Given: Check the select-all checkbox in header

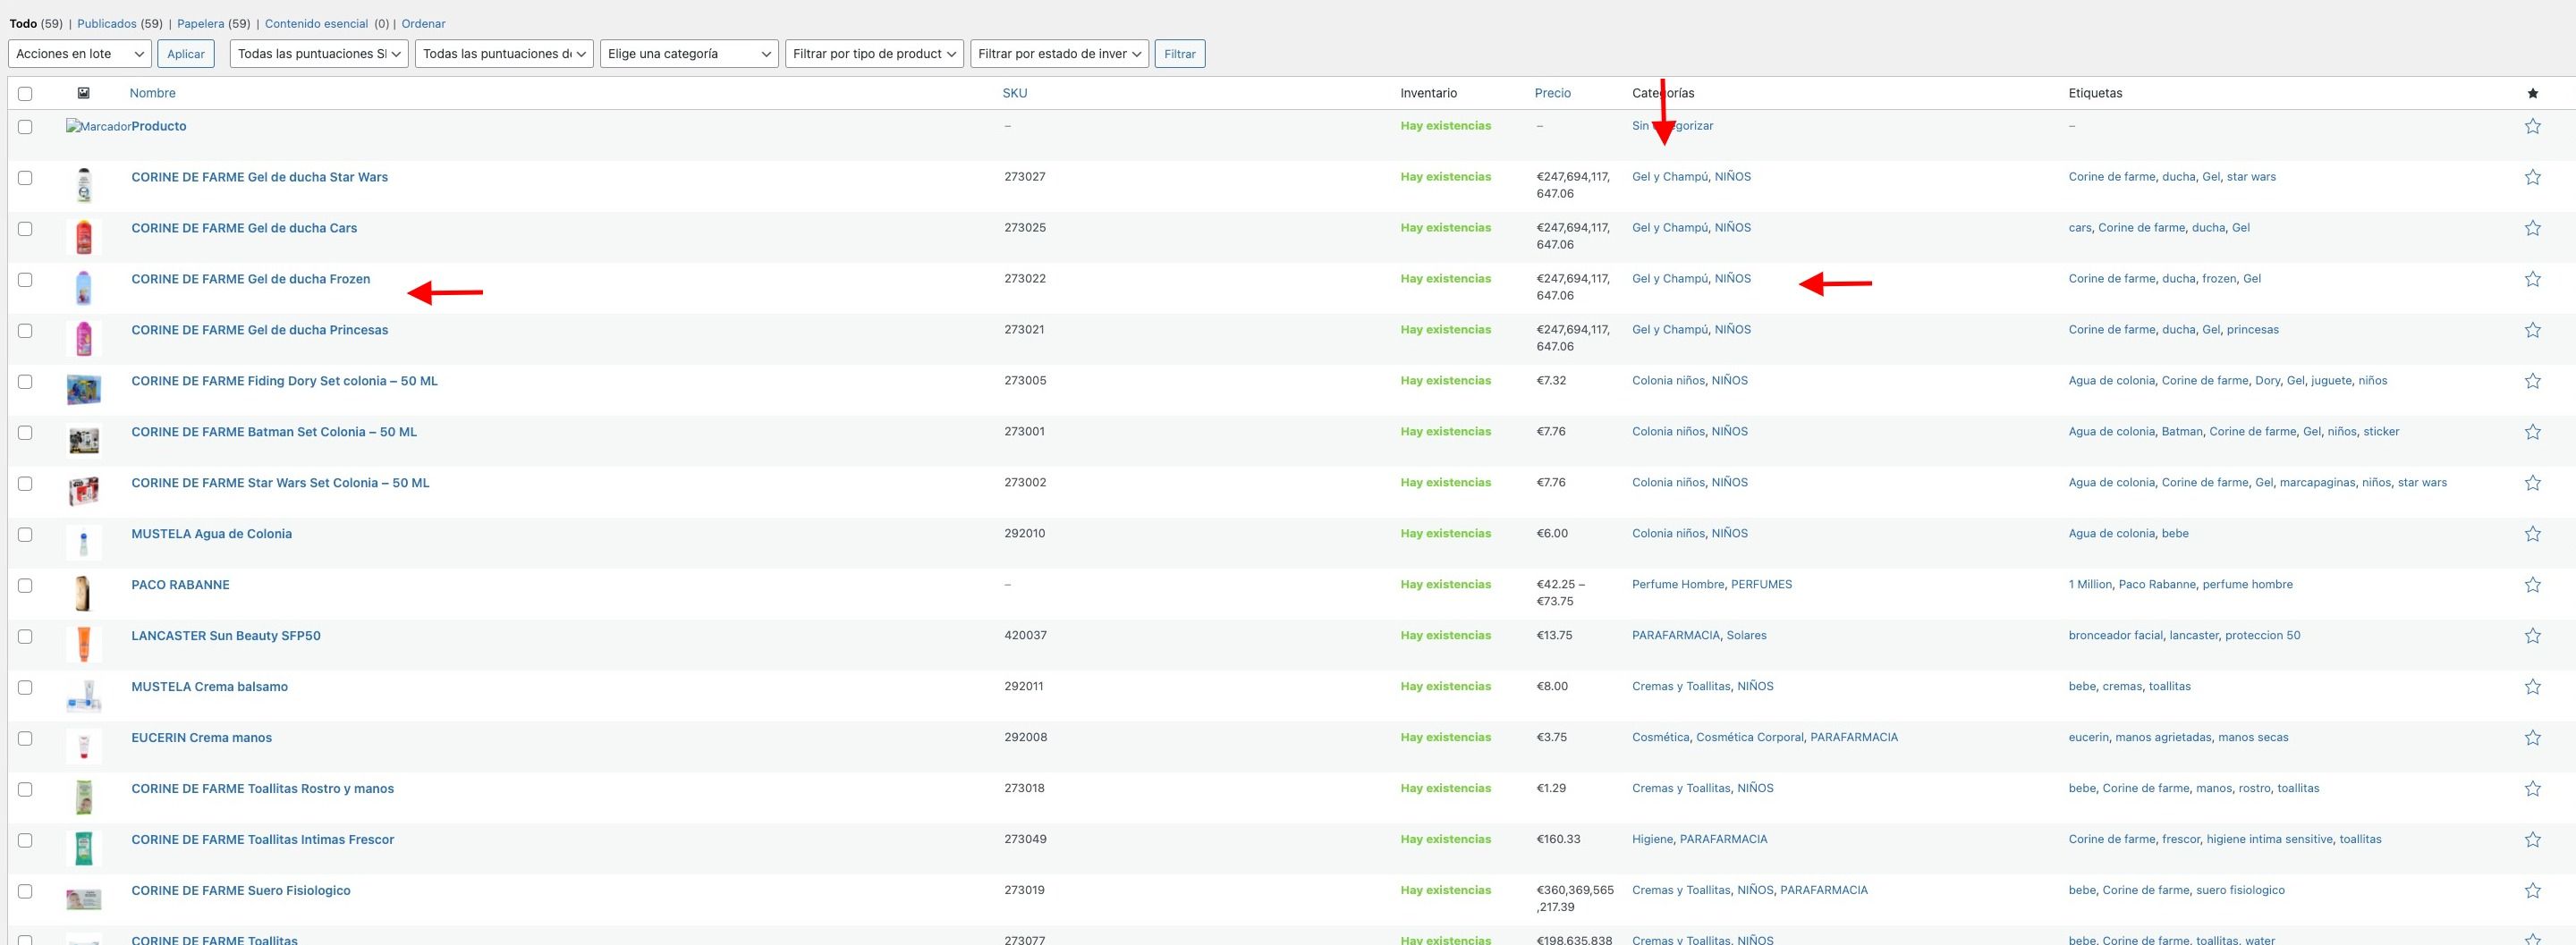Looking at the screenshot, I should [25, 93].
